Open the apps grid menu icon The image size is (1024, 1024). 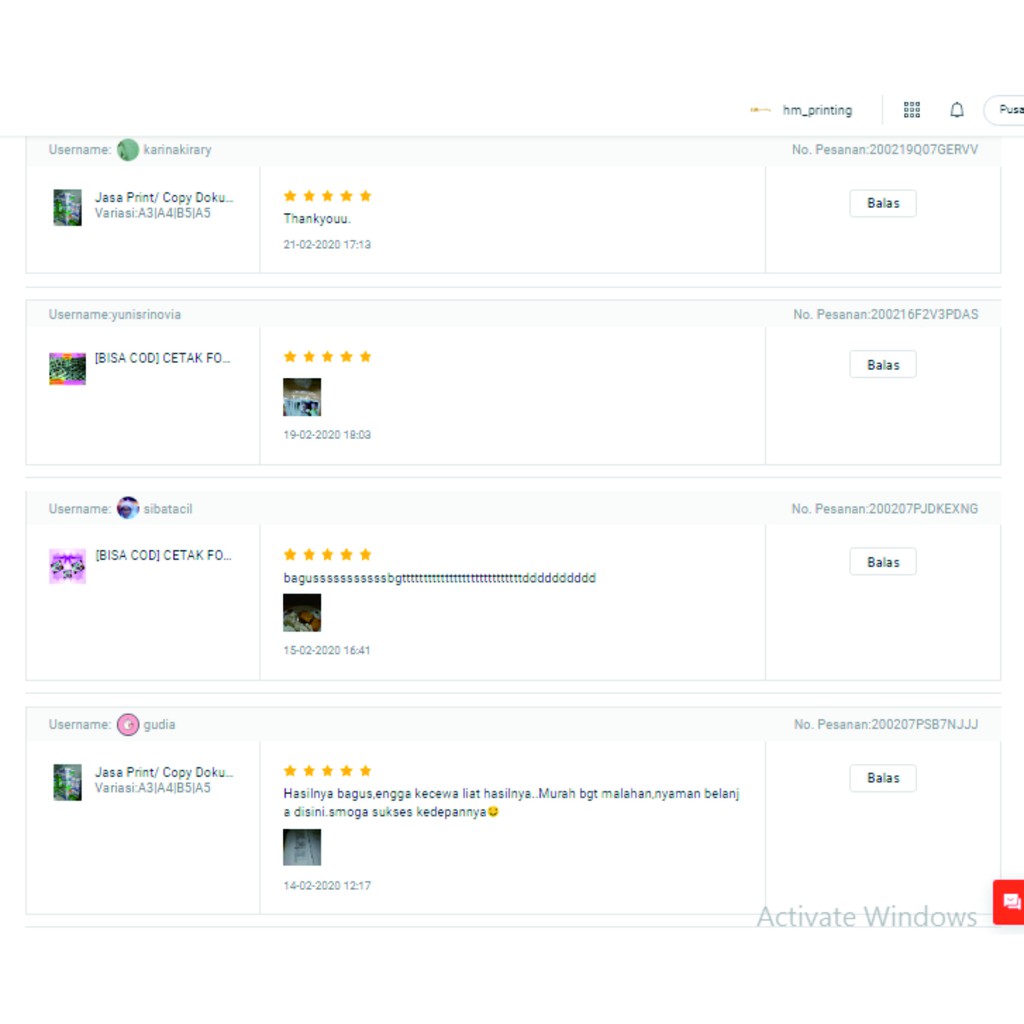pyautogui.click(x=911, y=110)
